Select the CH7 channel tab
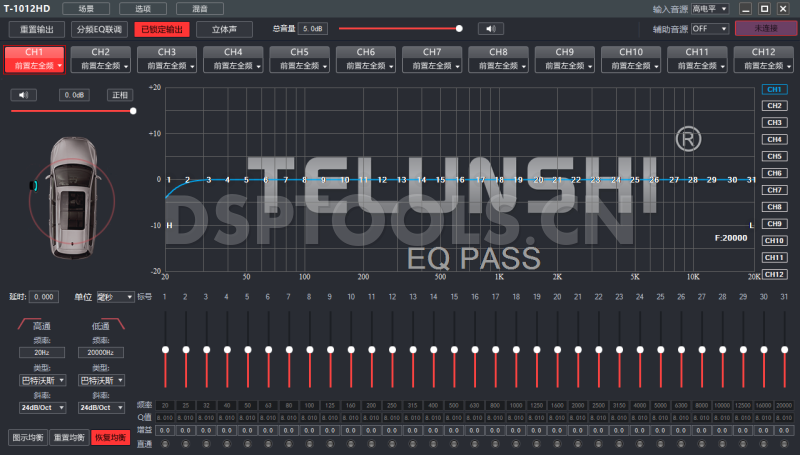 432,52
